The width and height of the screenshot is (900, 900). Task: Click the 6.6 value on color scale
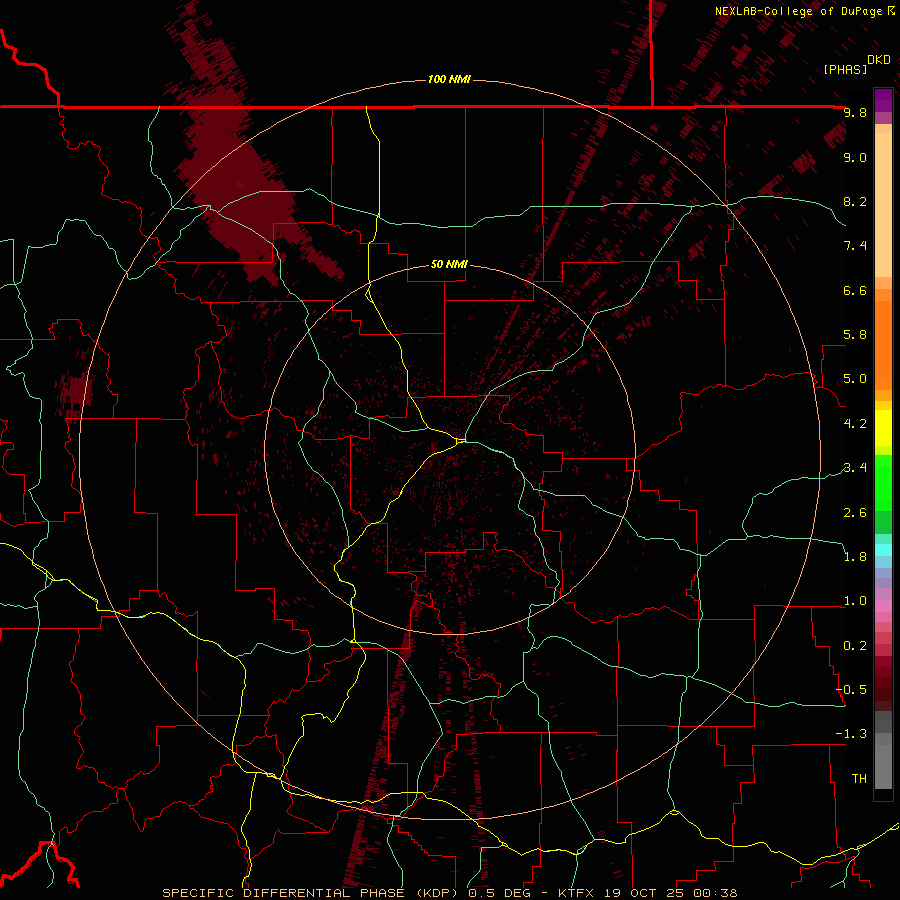pos(855,290)
